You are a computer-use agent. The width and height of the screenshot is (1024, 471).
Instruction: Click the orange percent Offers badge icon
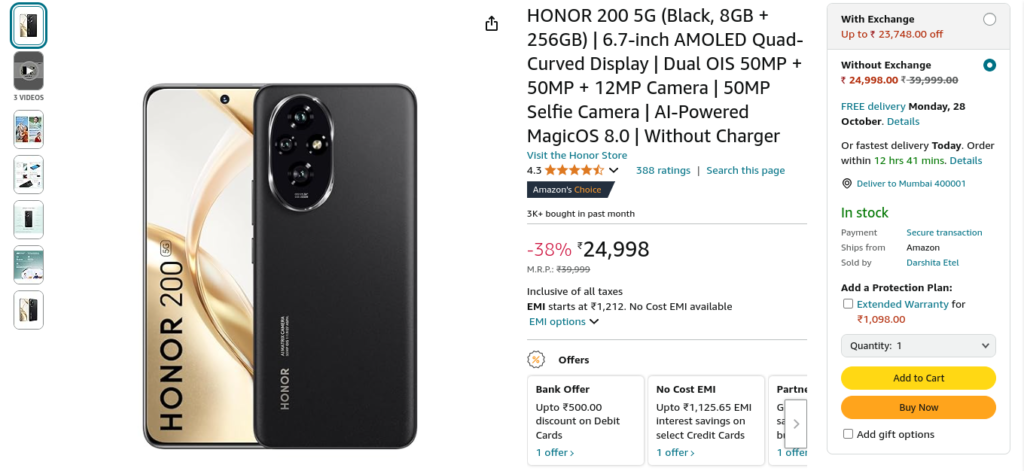(536, 360)
